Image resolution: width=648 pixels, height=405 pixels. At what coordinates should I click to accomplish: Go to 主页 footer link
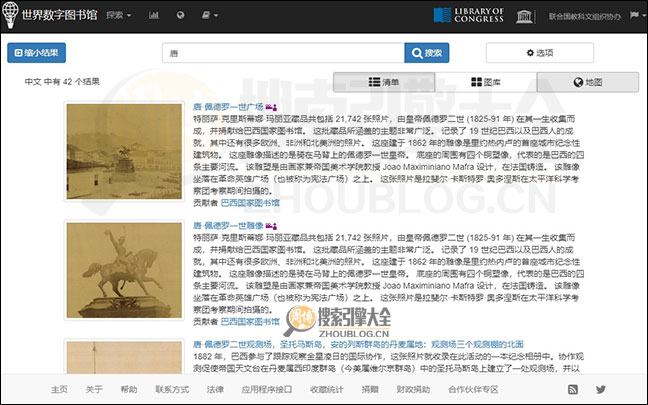(59, 389)
